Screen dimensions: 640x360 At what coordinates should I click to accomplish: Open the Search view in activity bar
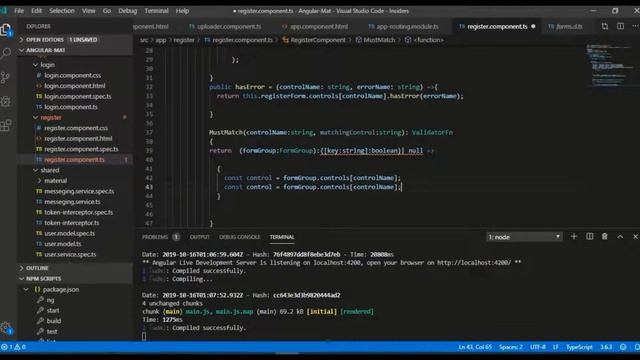pos(6,53)
